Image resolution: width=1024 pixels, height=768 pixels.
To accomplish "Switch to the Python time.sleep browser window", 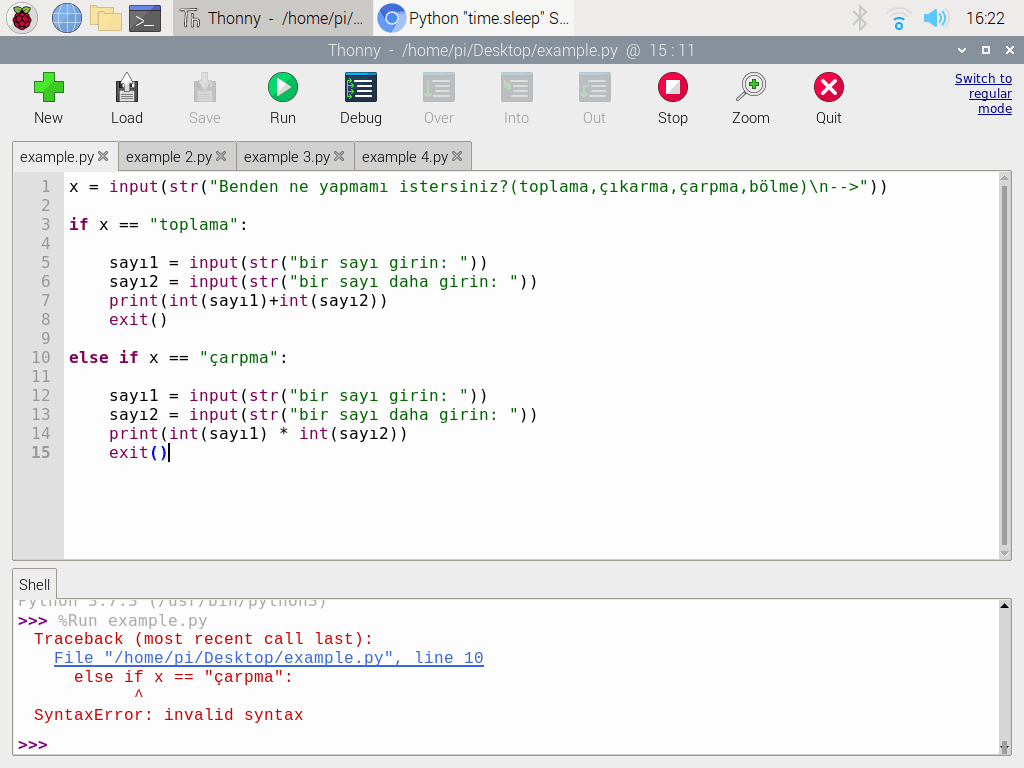I will 474,18.
